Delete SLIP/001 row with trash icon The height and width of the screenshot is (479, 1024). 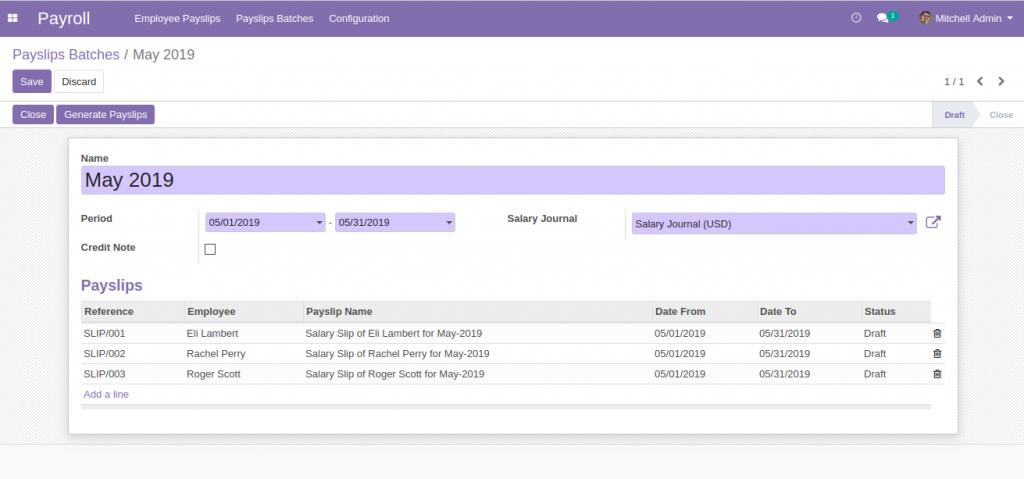(x=937, y=333)
